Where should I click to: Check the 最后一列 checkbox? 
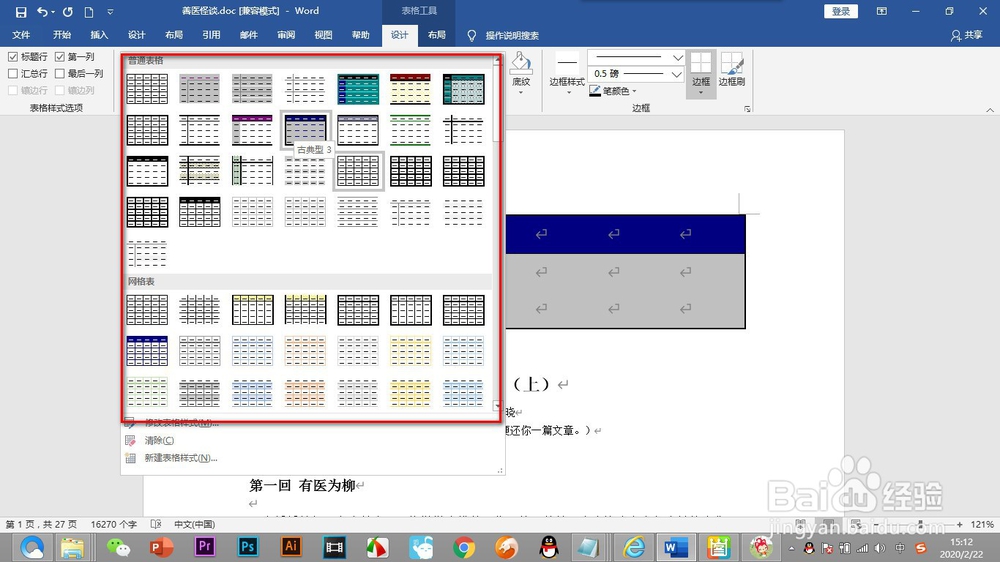(x=60, y=73)
